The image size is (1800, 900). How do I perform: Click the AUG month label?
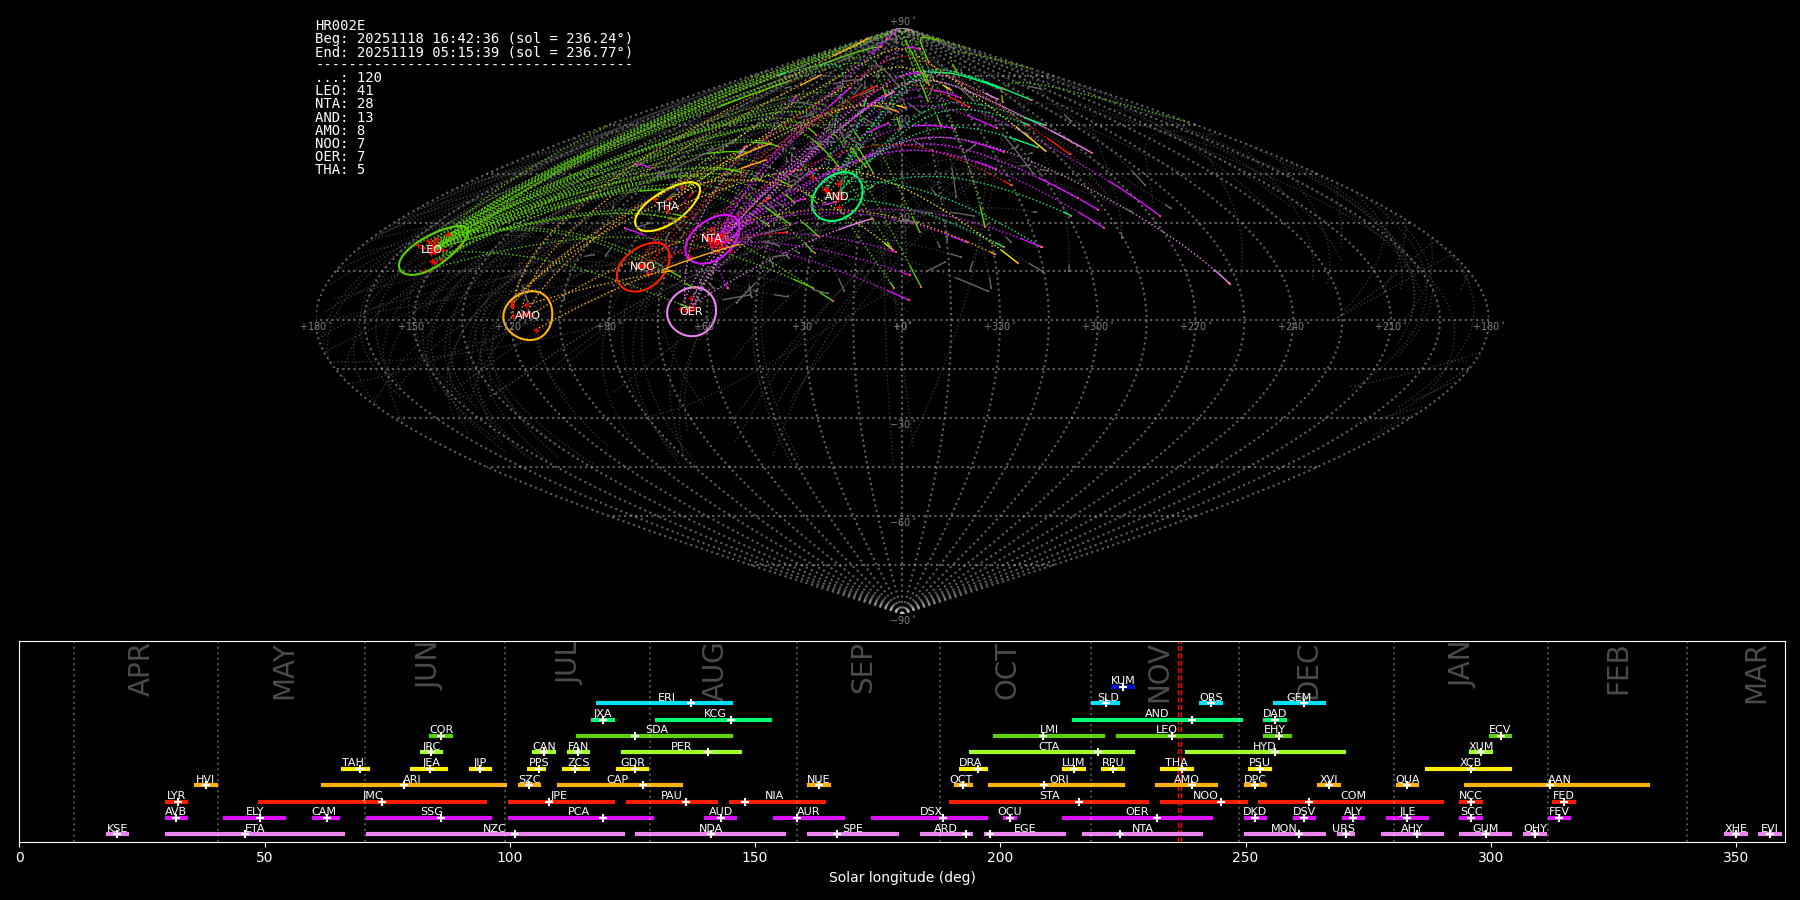click(713, 671)
